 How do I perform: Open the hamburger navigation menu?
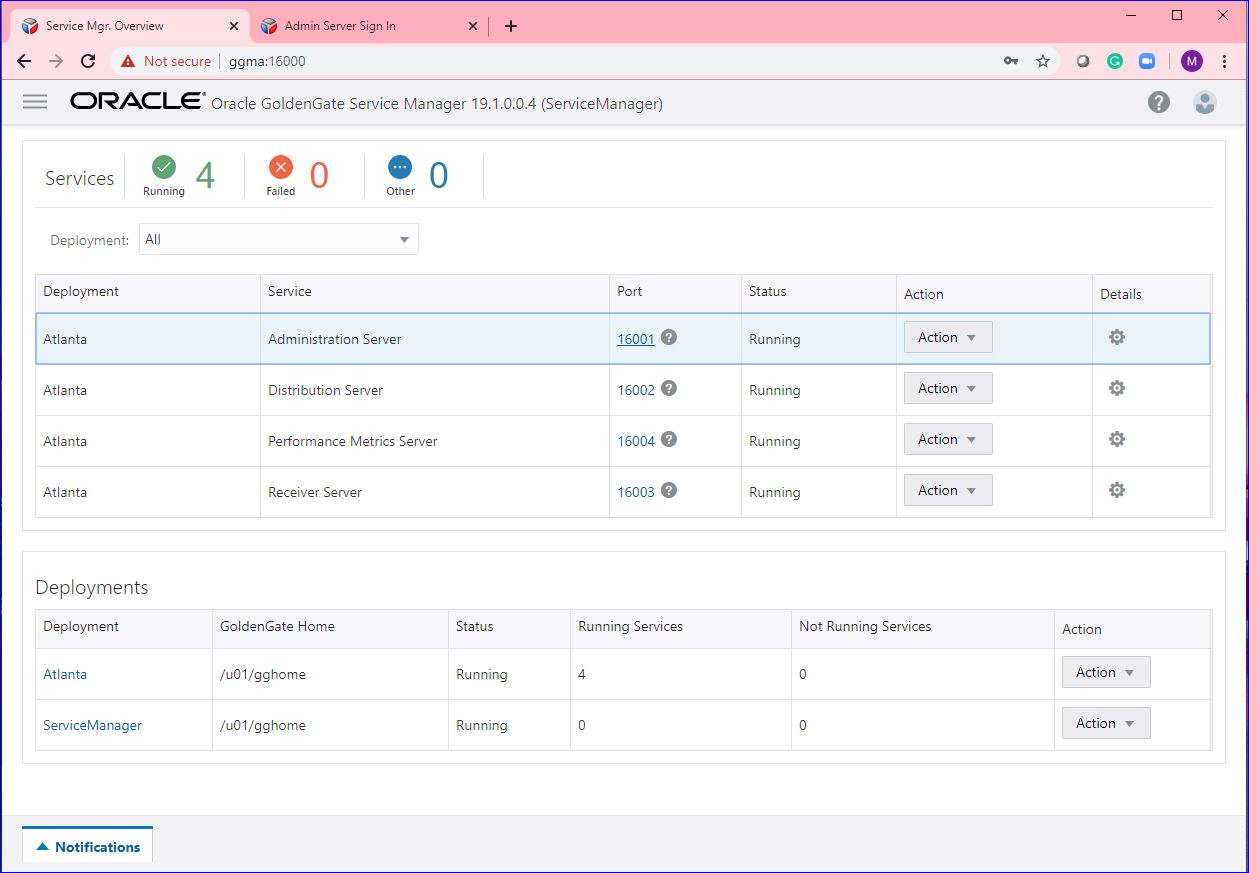coord(35,102)
